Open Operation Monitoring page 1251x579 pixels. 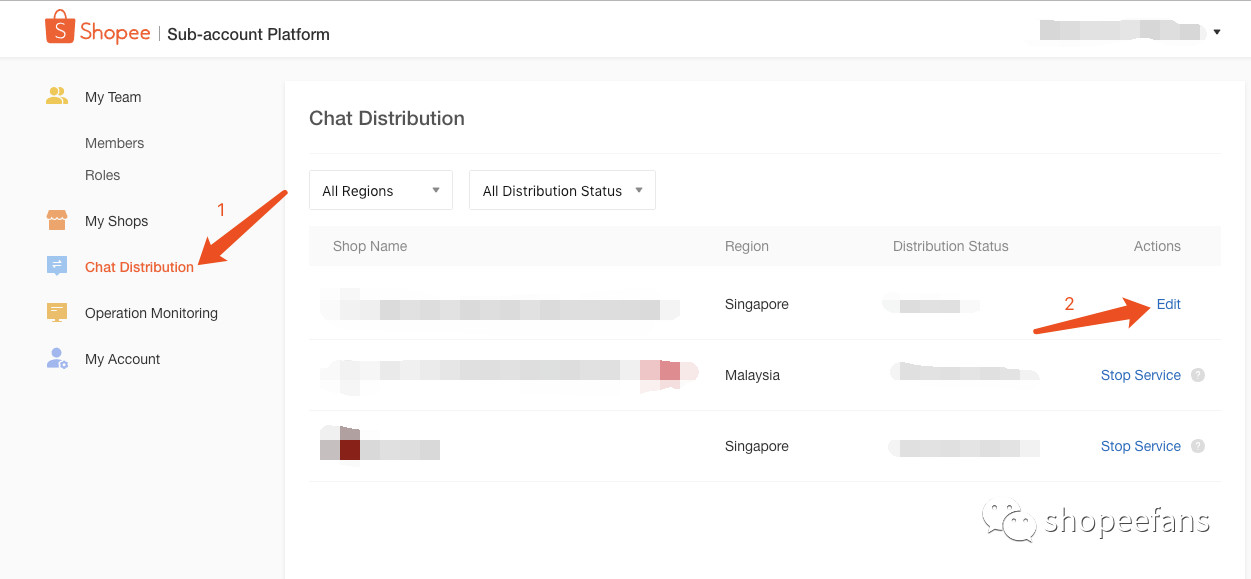[151, 313]
